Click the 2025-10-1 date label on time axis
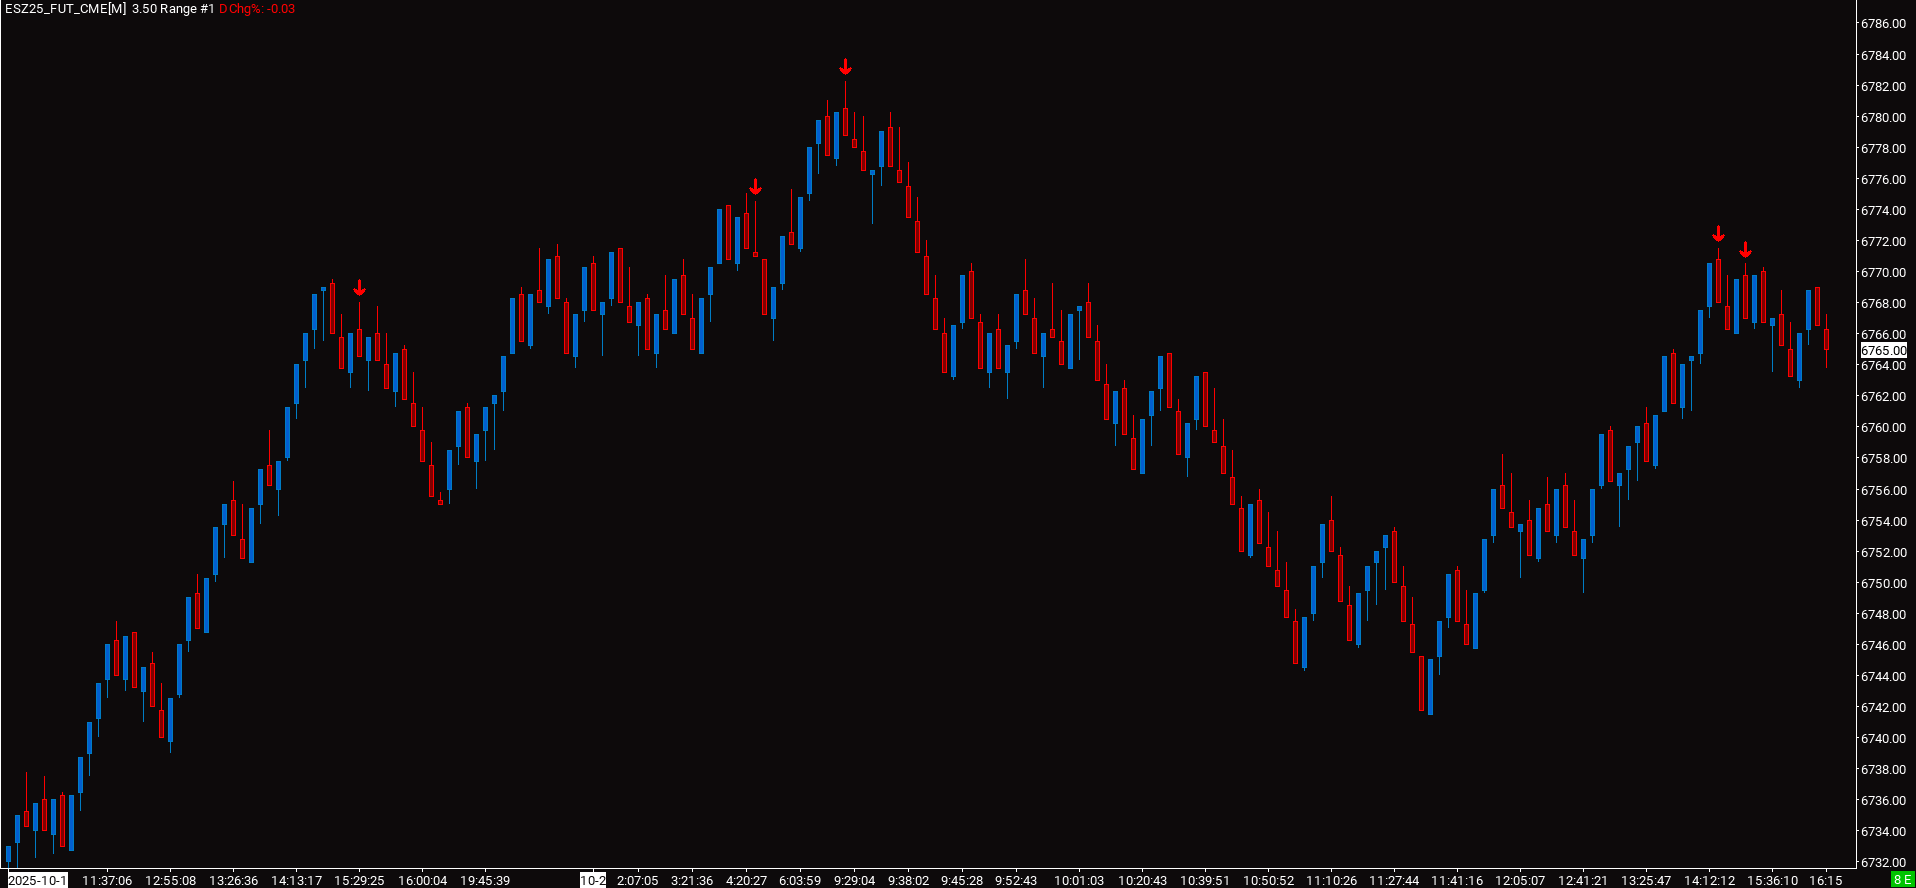This screenshot has width=1916, height=888. 37,880
